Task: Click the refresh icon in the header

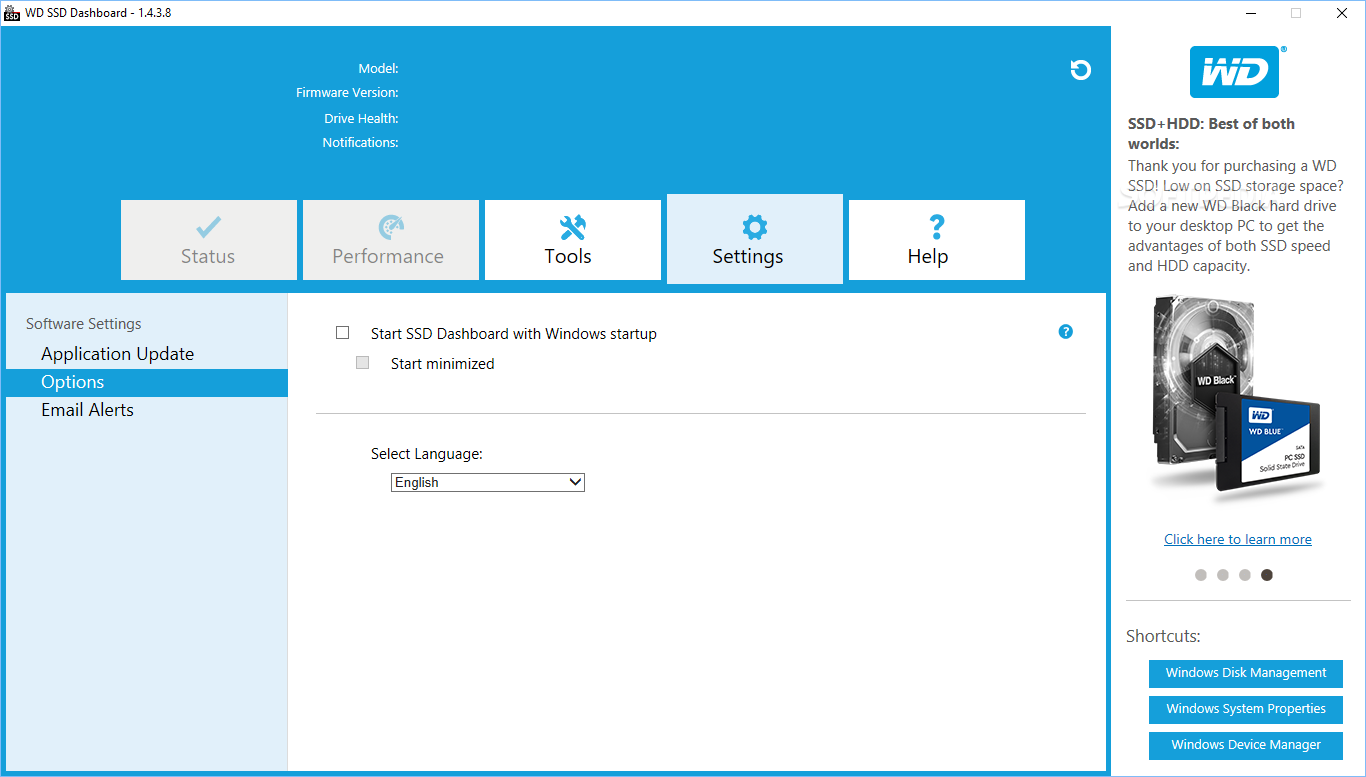Action: click(1080, 70)
